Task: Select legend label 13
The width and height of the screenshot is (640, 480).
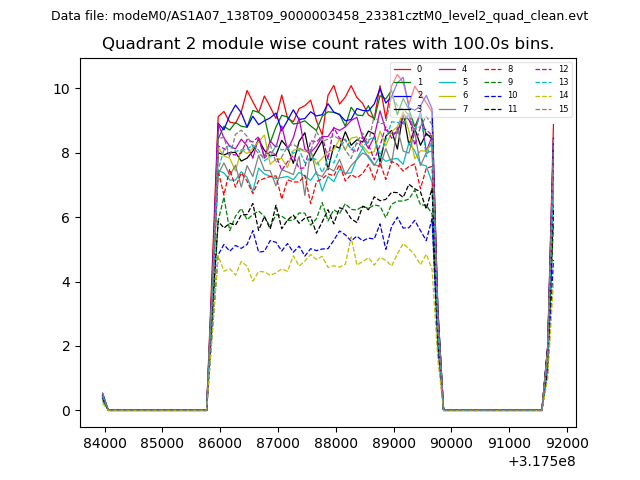Action: tap(563, 82)
